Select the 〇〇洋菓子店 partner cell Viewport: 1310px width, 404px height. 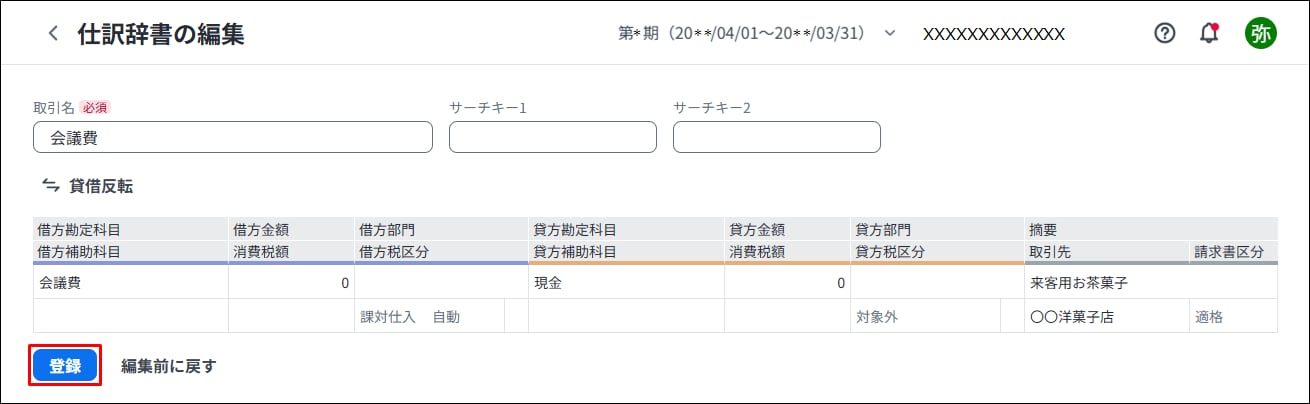[1106, 317]
